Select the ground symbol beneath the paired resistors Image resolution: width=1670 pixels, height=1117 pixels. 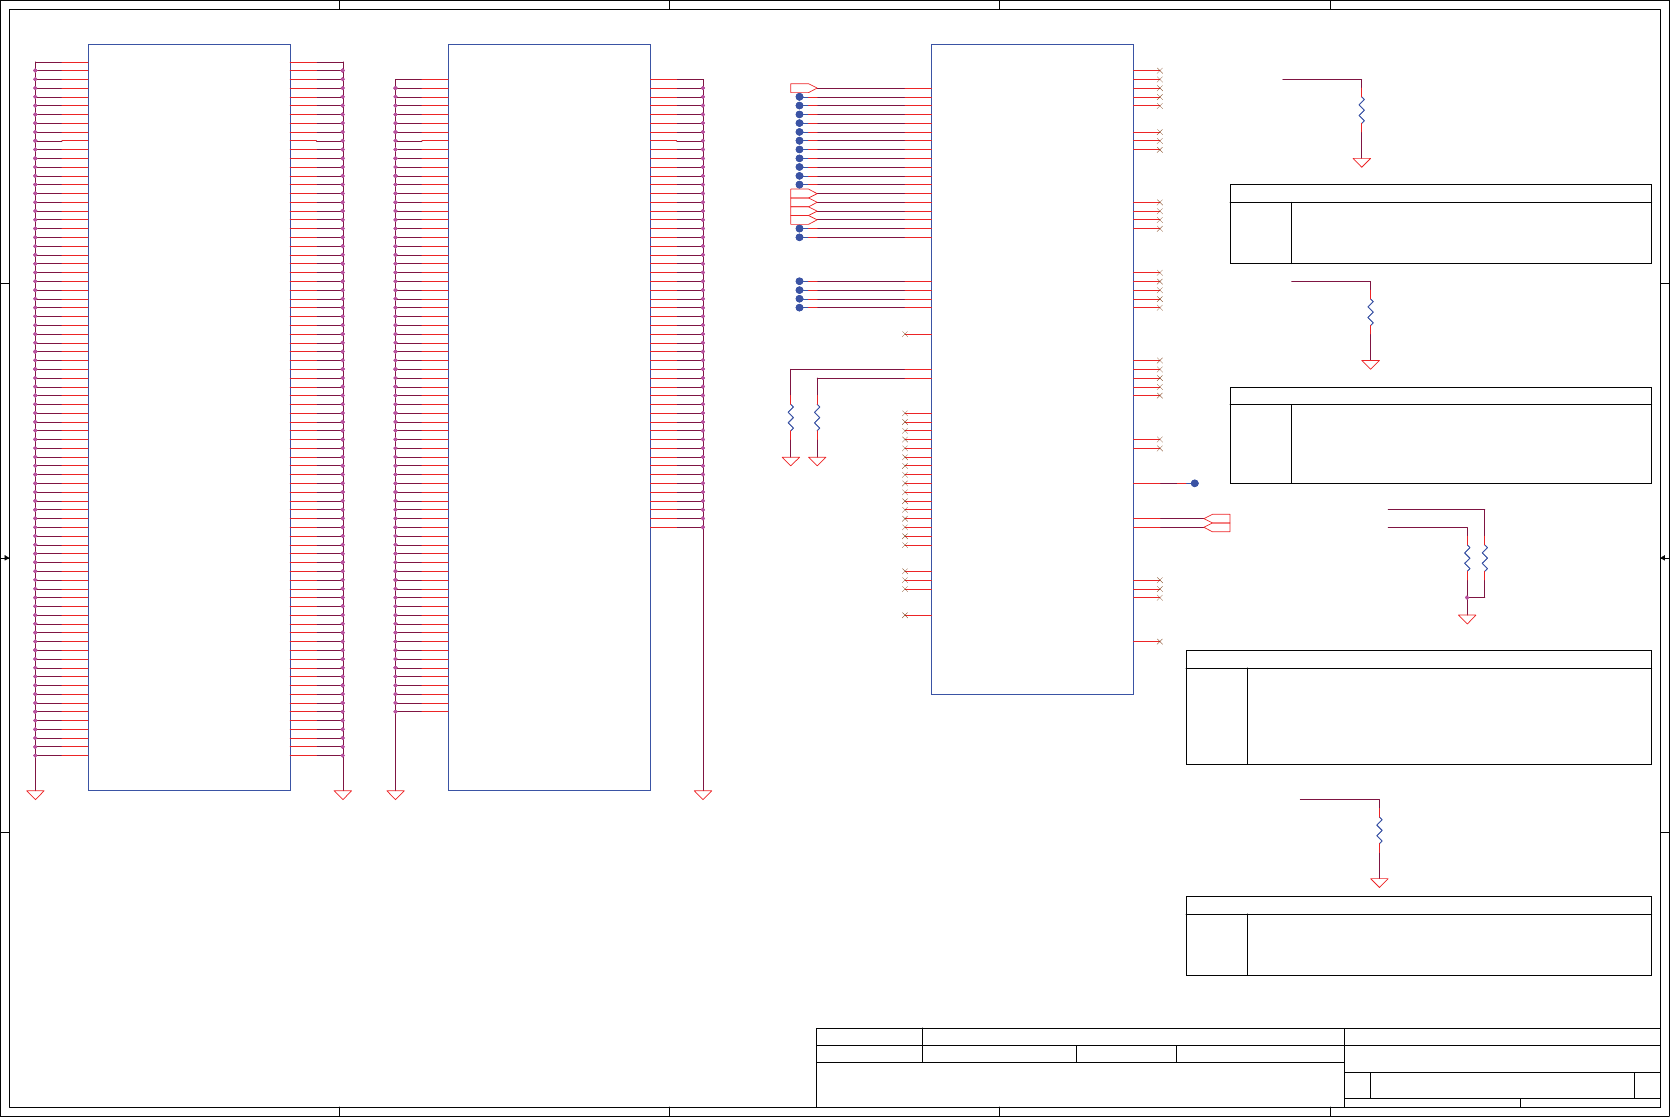(1467, 619)
